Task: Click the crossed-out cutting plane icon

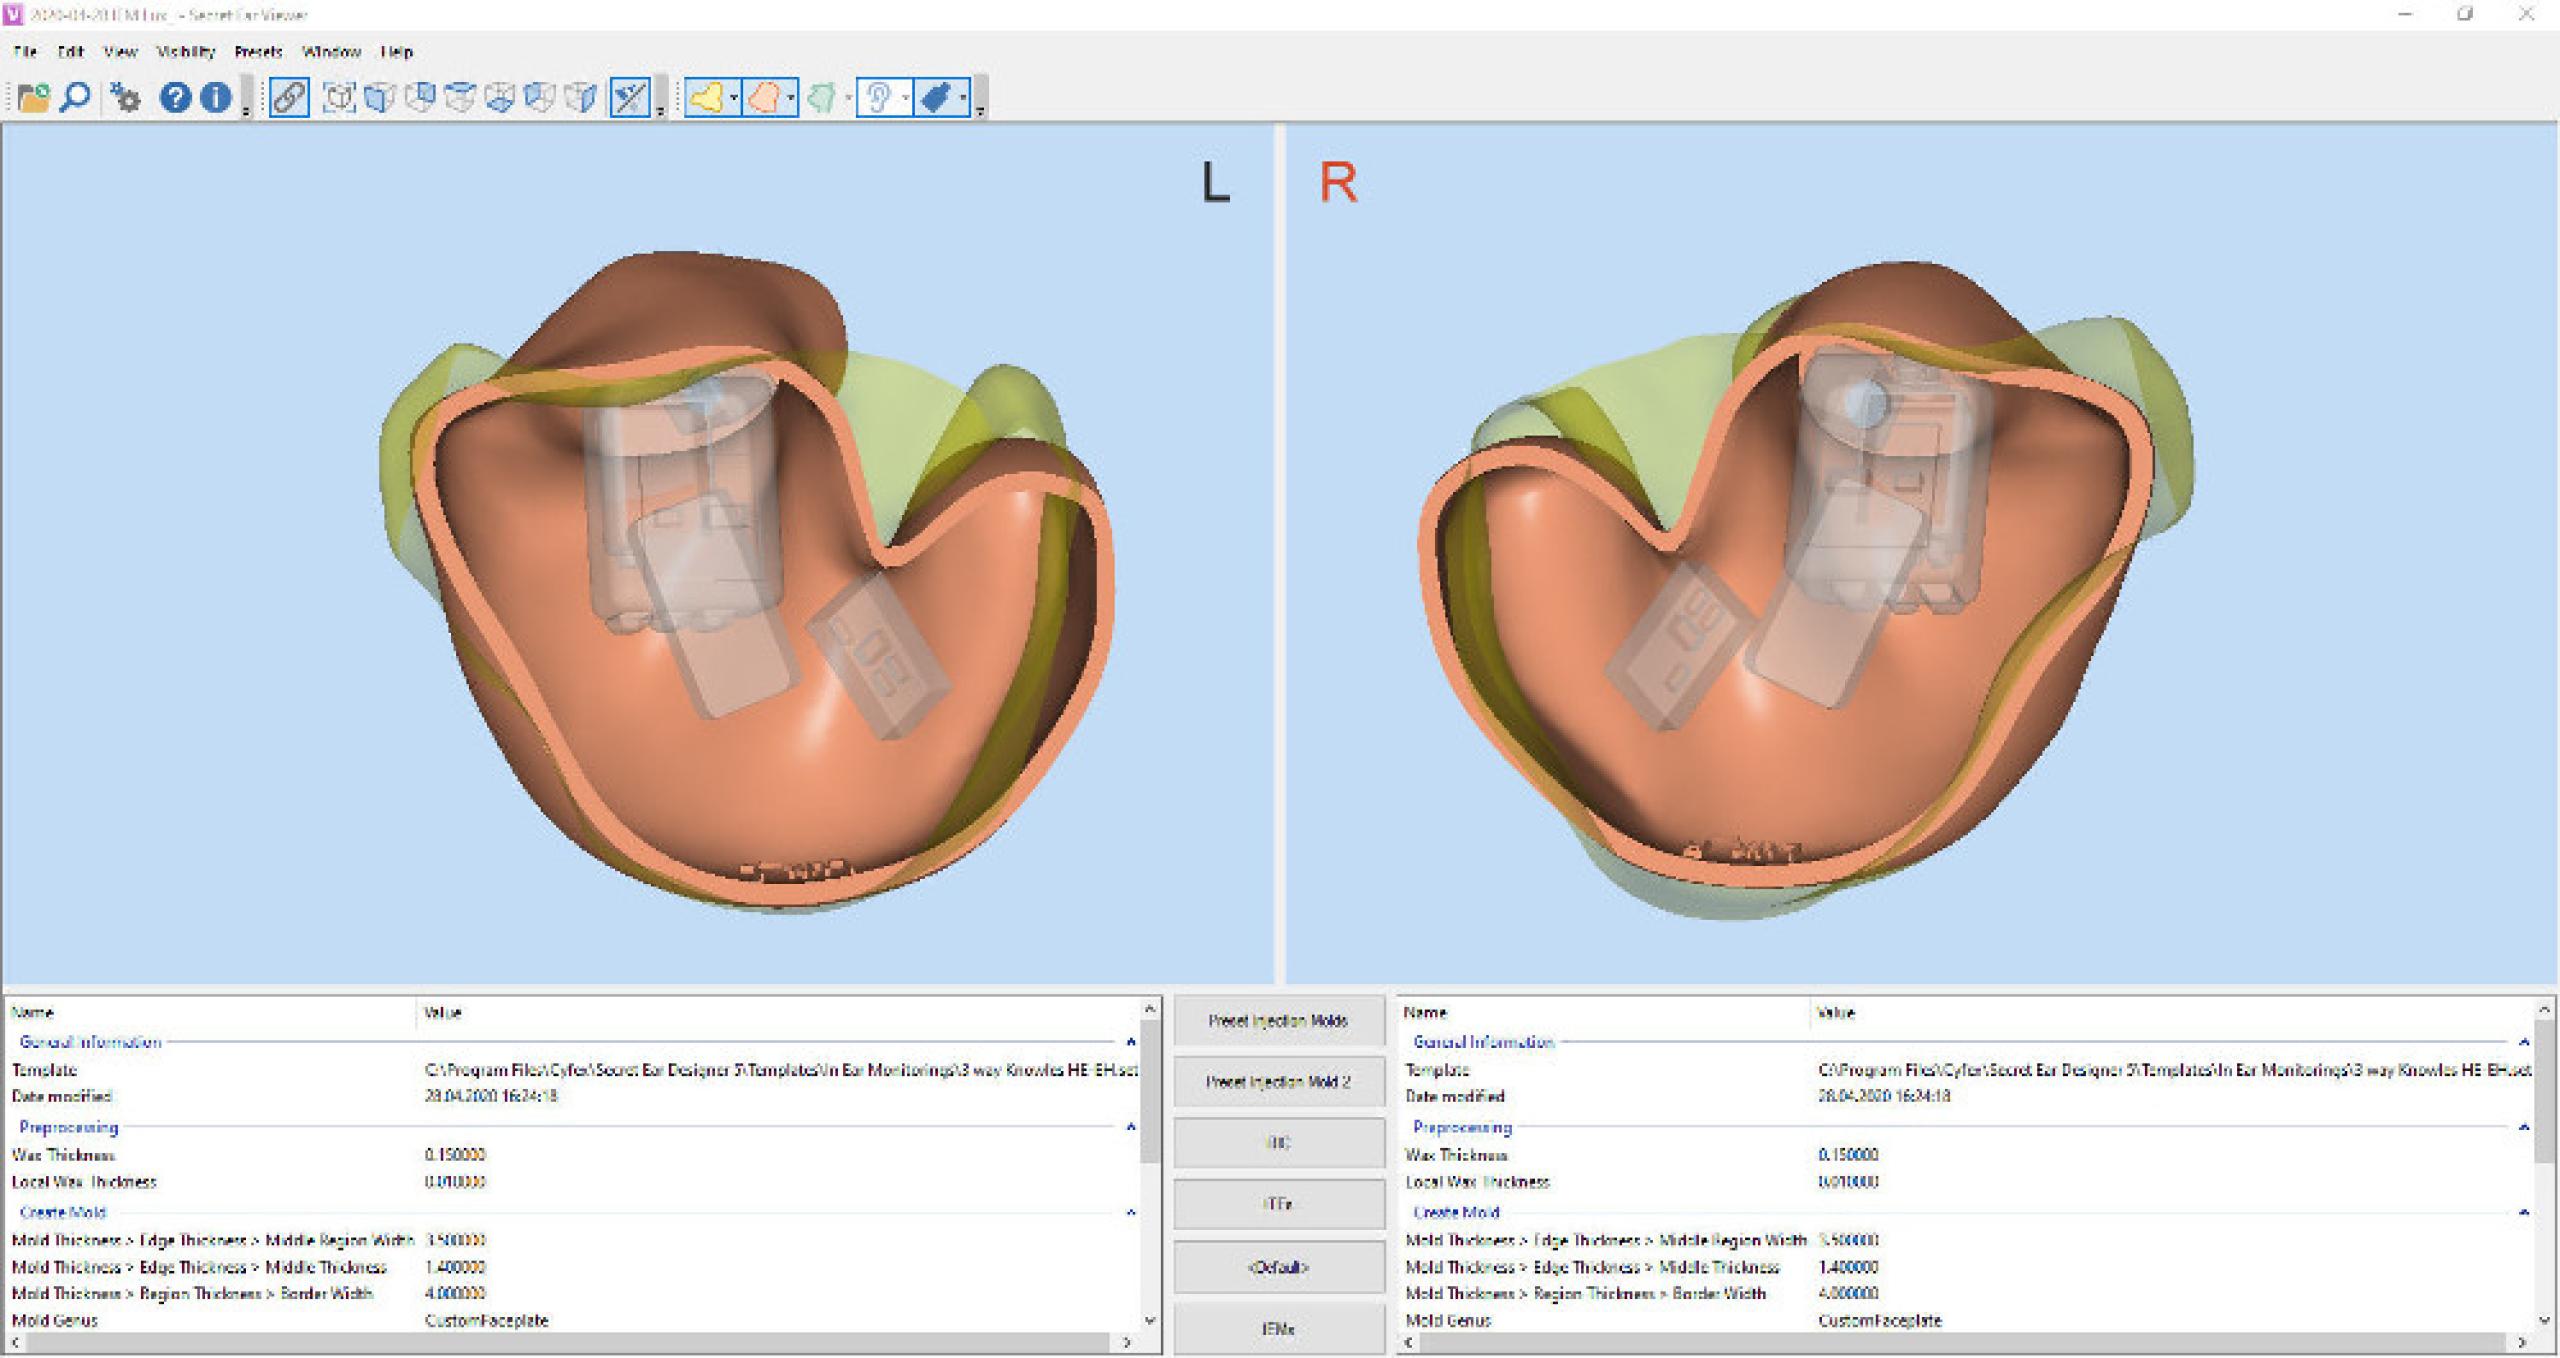Action: point(629,97)
